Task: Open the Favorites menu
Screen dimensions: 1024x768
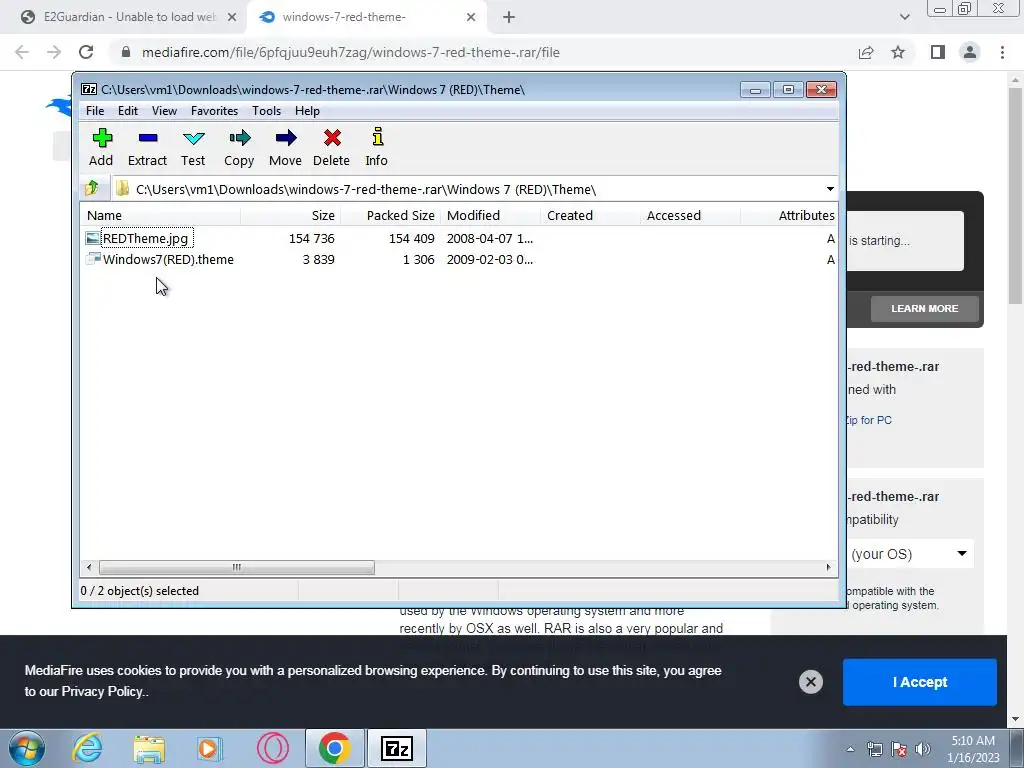Action: (214, 111)
